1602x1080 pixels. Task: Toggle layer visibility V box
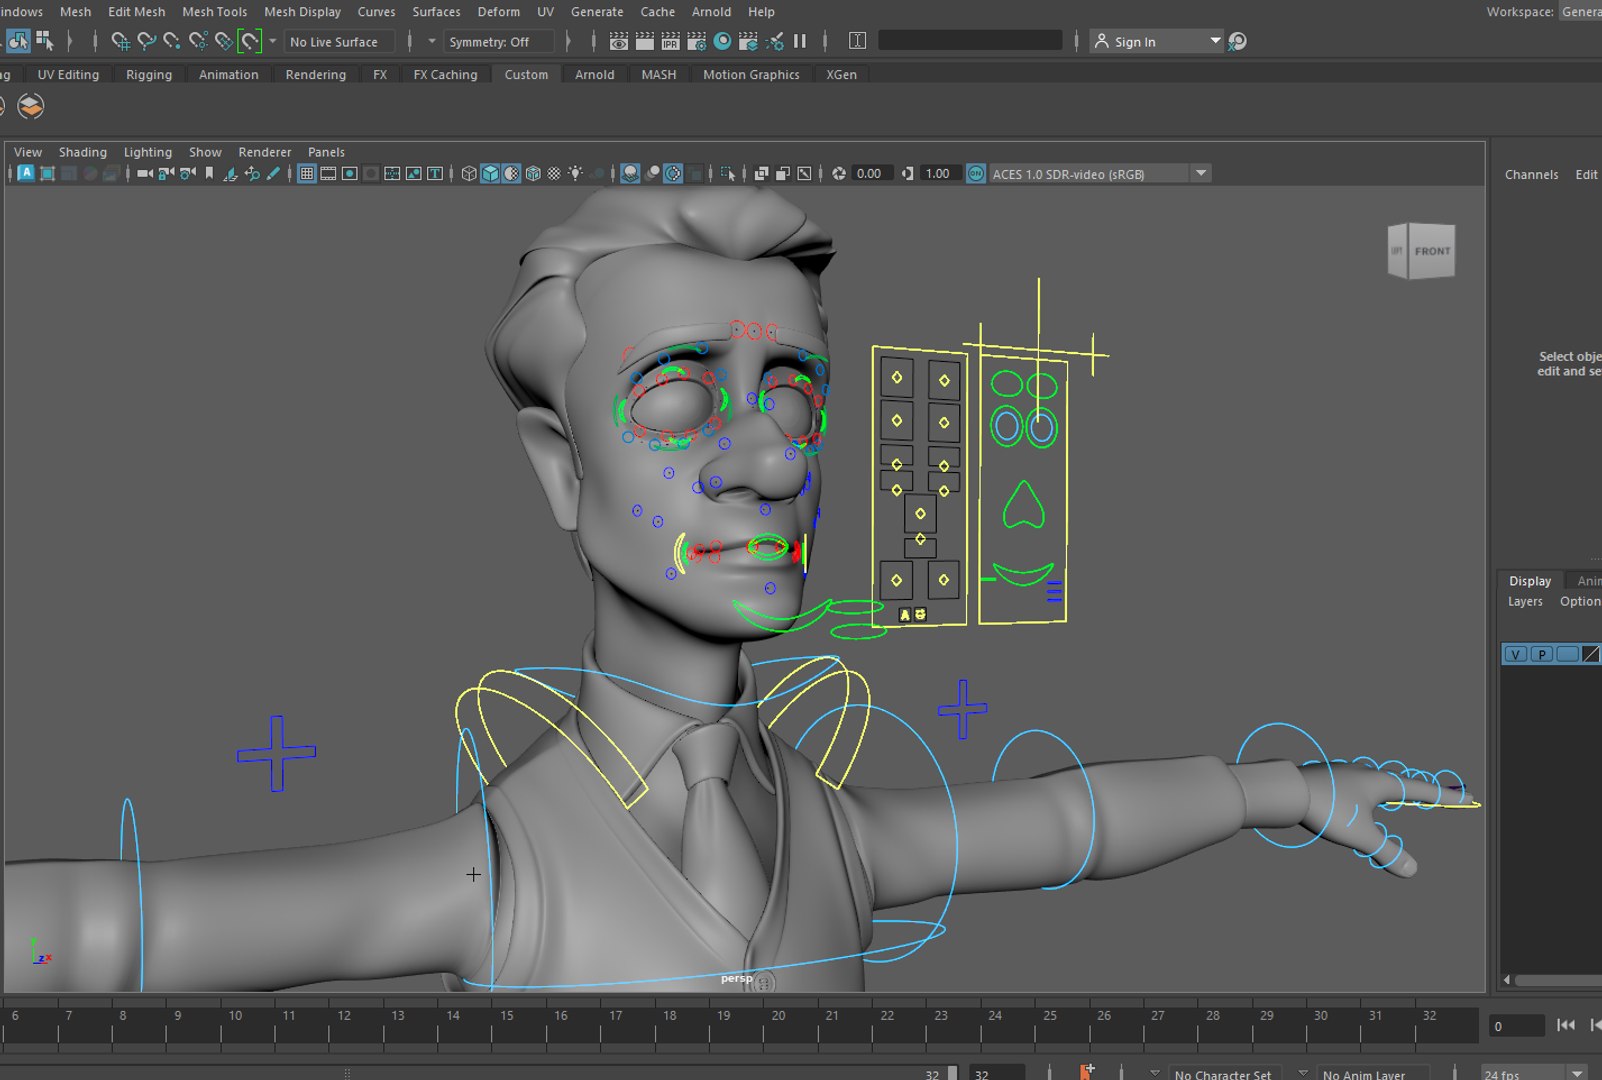point(1516,654)
